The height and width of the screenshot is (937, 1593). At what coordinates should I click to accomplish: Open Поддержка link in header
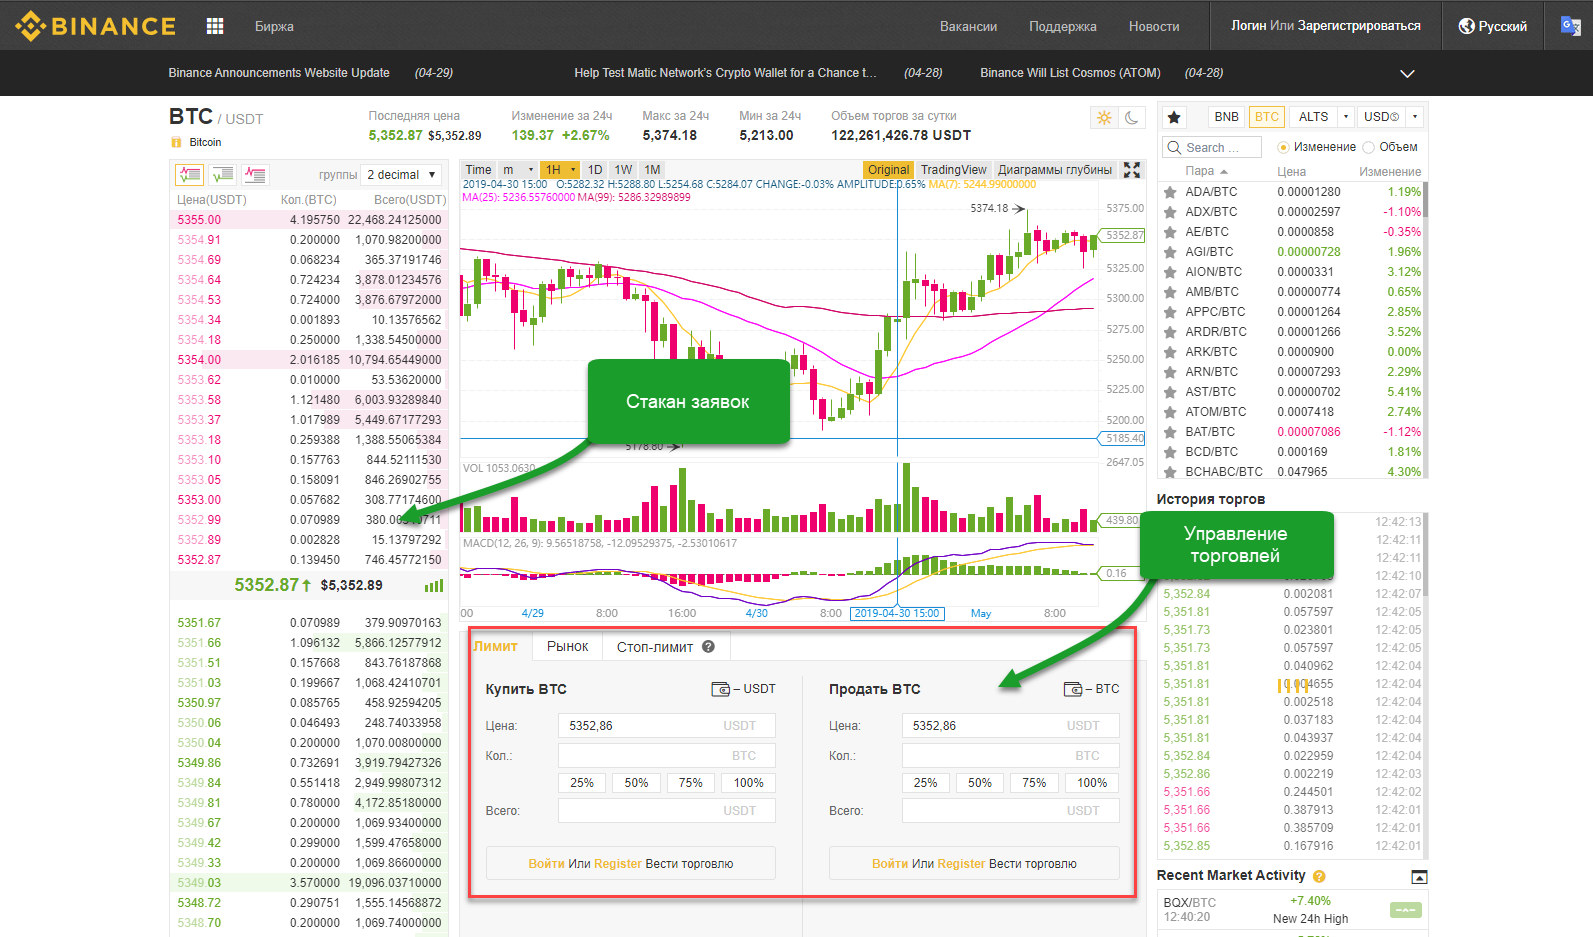point(1063,26)
